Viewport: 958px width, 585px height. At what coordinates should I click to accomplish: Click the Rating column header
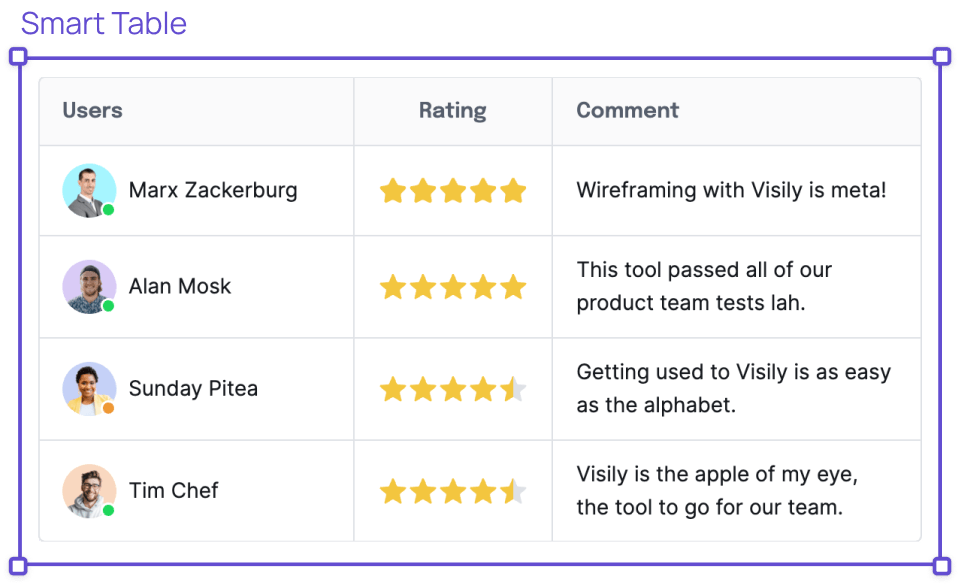tap(453, 111)
